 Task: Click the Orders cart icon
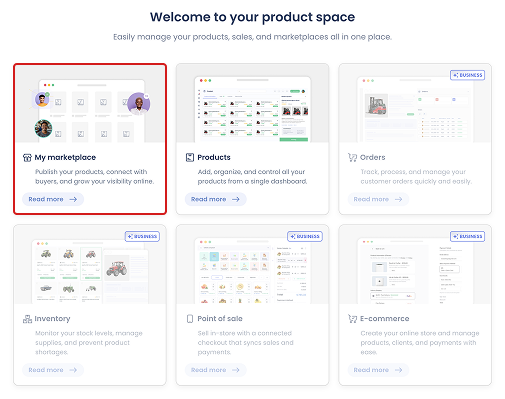(352, 157)
